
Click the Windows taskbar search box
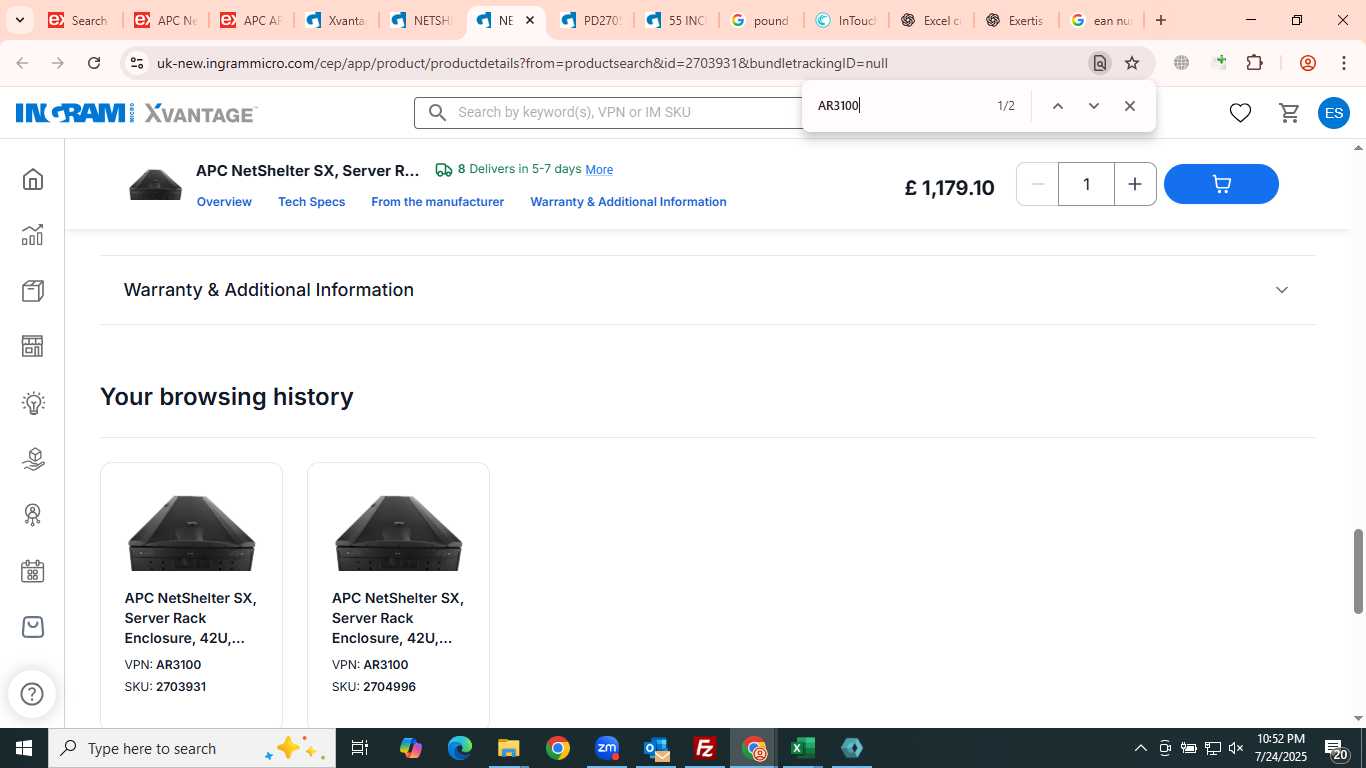[x=190, y=748]
